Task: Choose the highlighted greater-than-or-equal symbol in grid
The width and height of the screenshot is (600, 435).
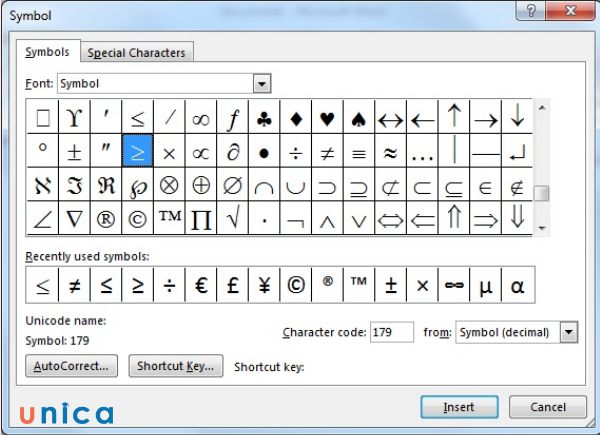Action: (x=137, y=151)
